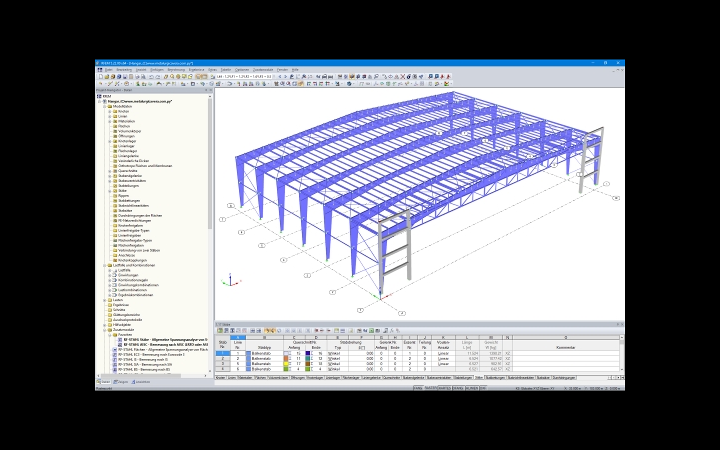
Task: Toggle HLINIEN in the status bar
Action: pos(472,388)
